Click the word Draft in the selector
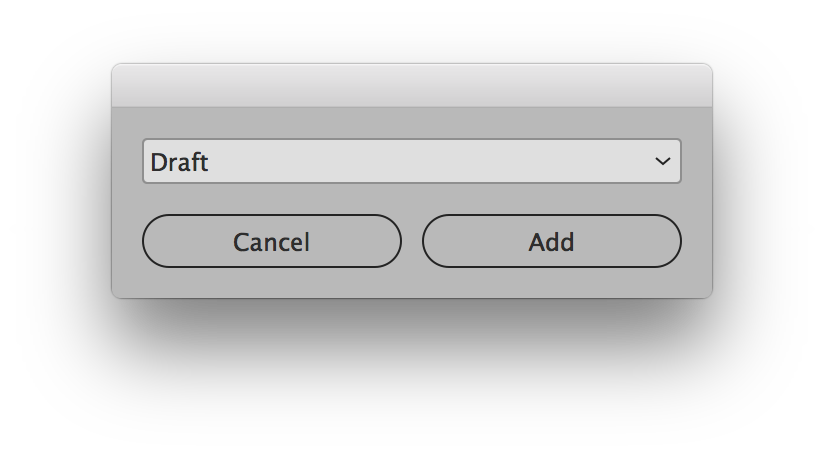 click(179, 162)
